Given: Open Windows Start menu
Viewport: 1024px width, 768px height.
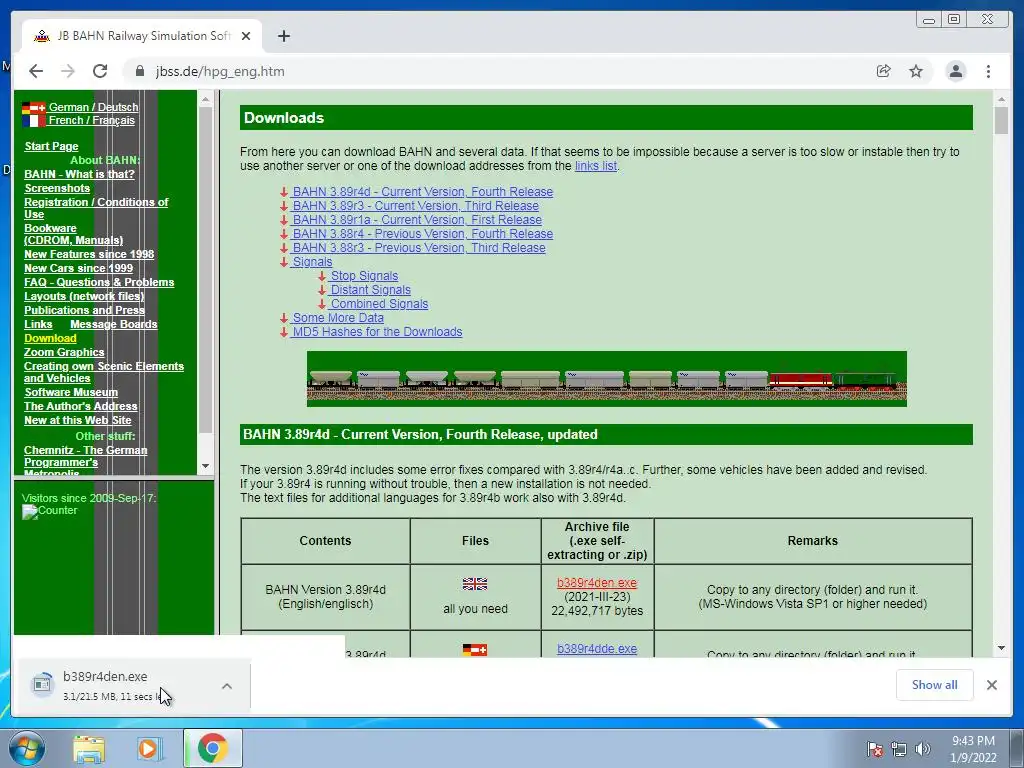Looking at the screenshot, I should click(x=26, y=748).
